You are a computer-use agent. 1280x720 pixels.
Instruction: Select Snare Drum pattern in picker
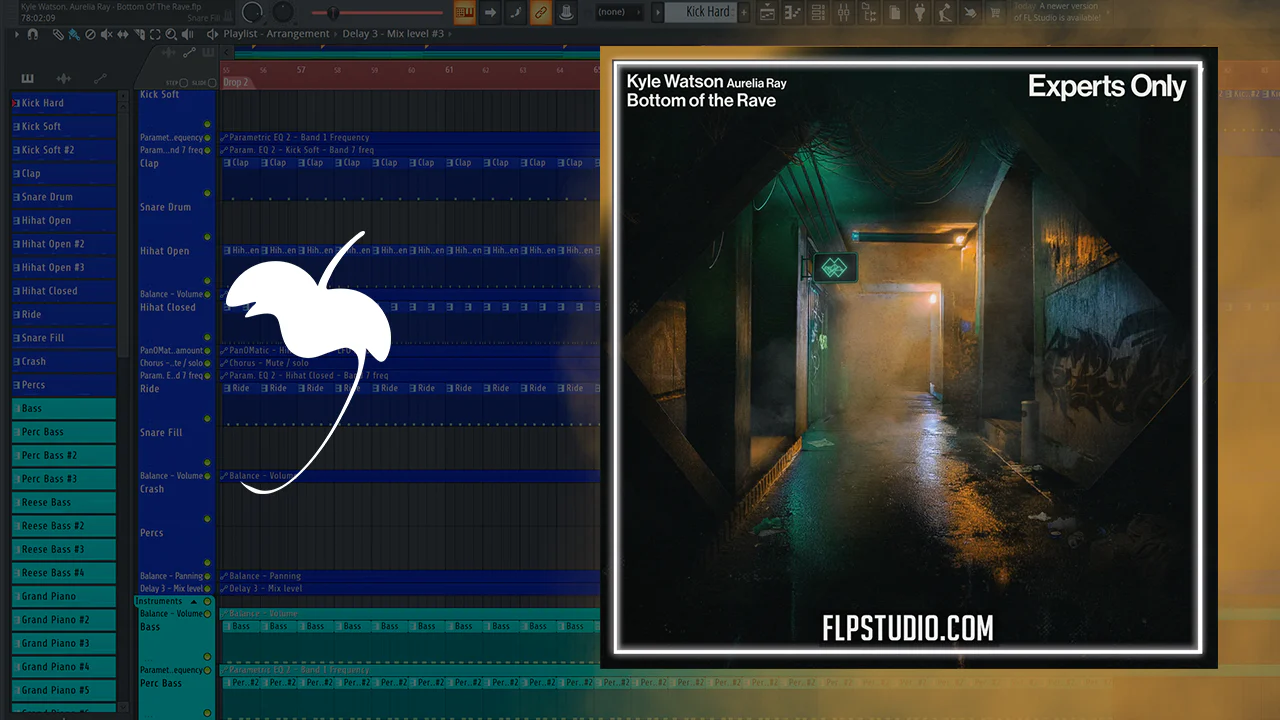coord(64,197)
